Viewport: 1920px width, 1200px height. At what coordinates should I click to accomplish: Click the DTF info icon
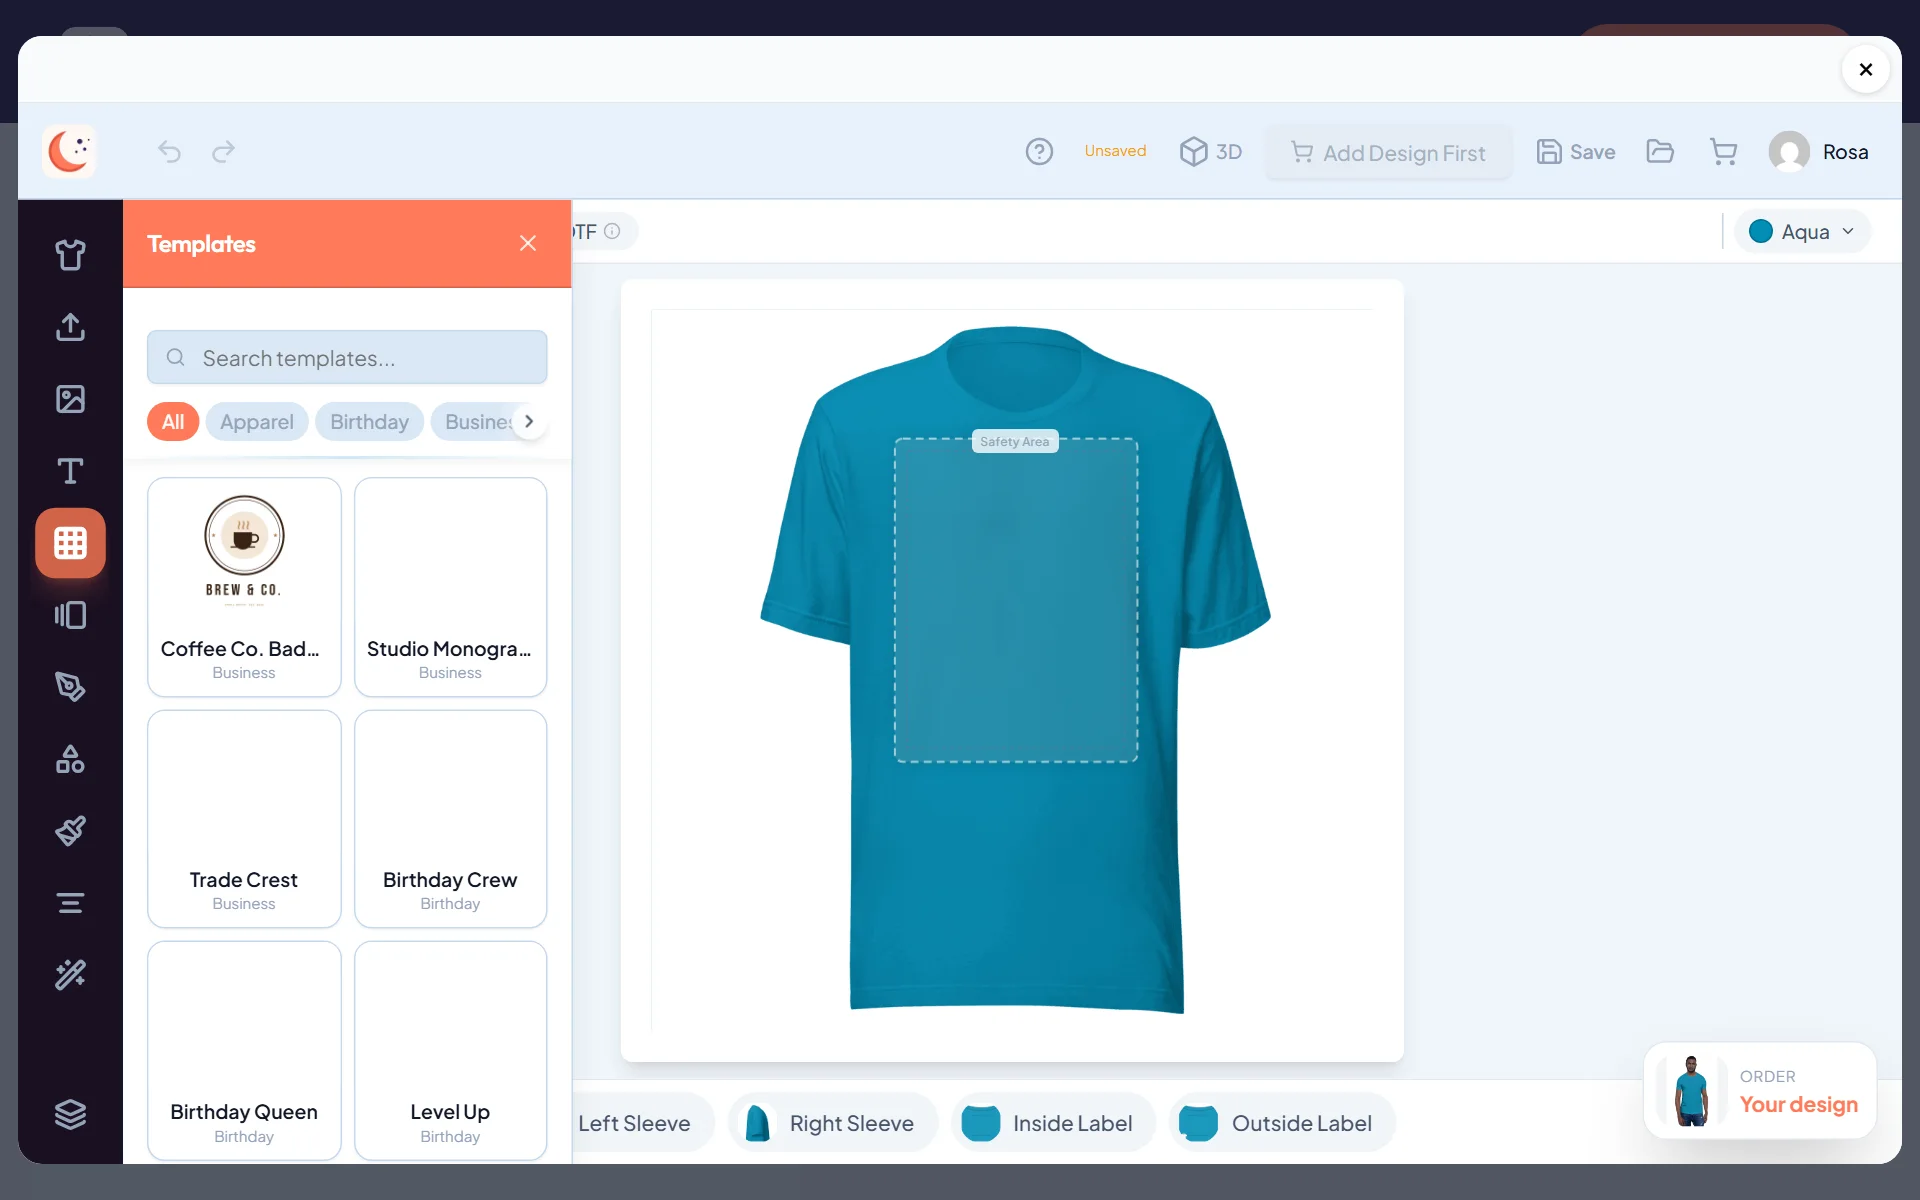point(612,231)
